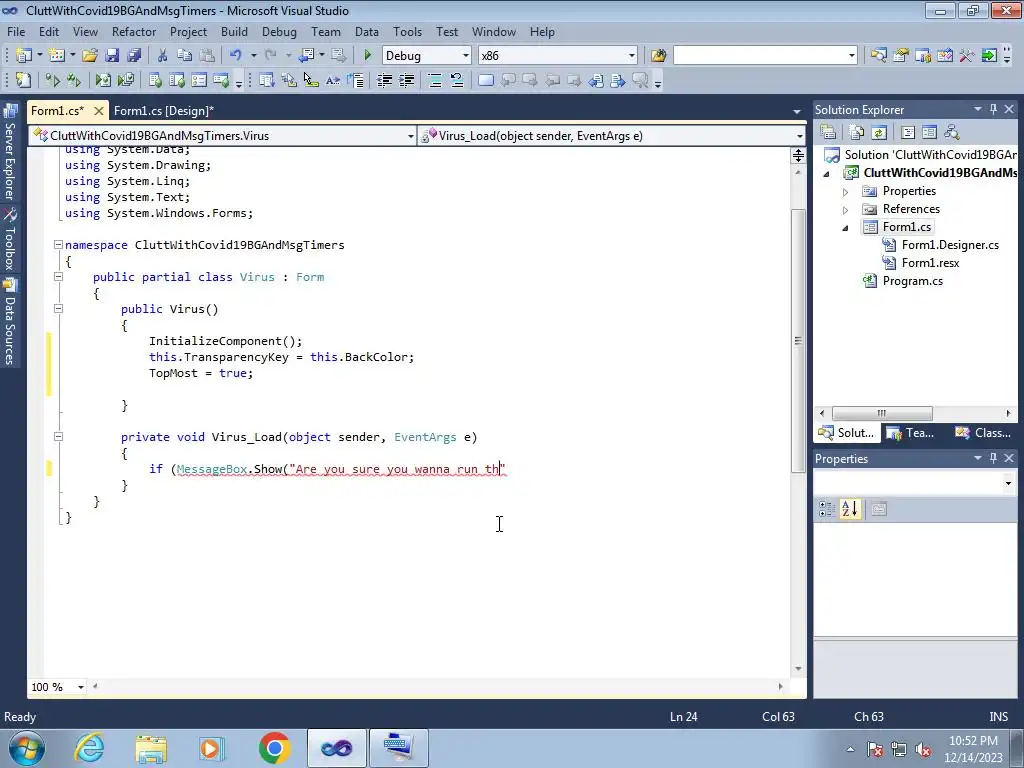Decrease line indent in the text toolbar
Image resolution: width=1024 pixels, height=768 pixels.
(x=385, y=80)
